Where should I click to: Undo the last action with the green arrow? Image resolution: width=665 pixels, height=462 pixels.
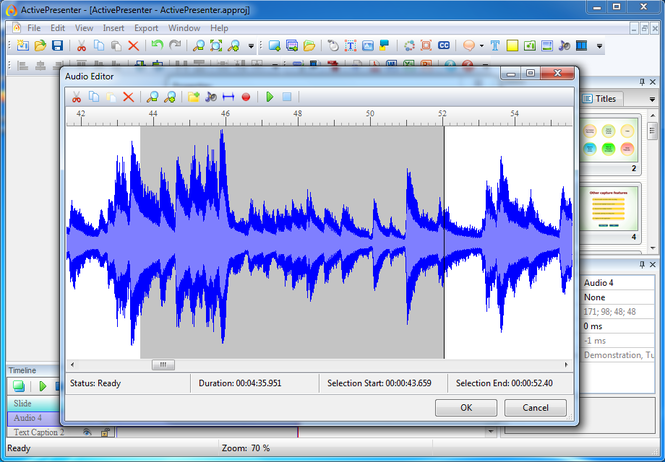pos(157,45)
